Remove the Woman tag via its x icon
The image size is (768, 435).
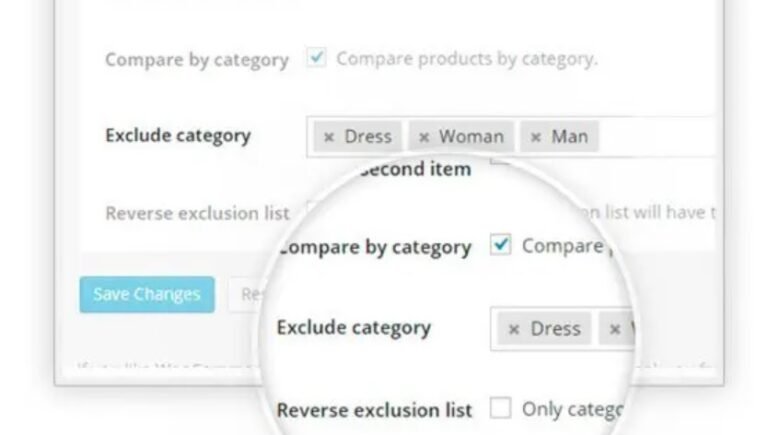pyautogui.click(x=424, y=137)
